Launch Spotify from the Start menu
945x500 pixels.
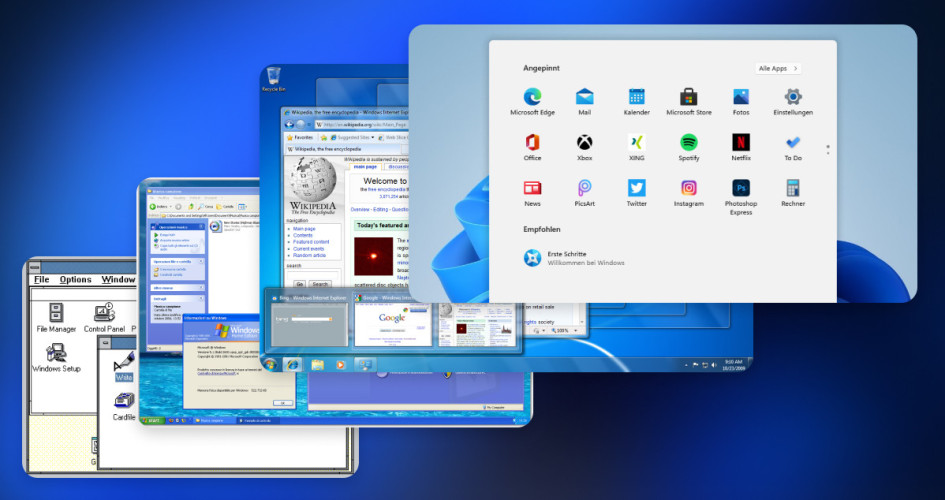(688, 148)
